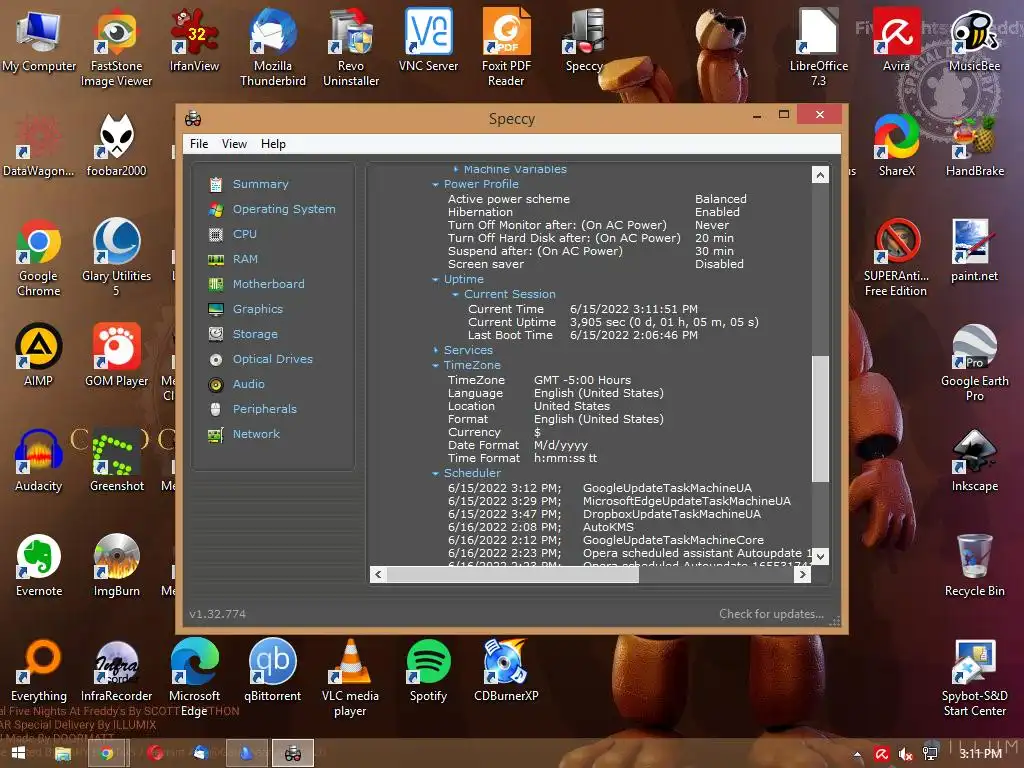Select the Evernote desktop icon
This screenshot has height=768, width=1024.
point(39,566)
